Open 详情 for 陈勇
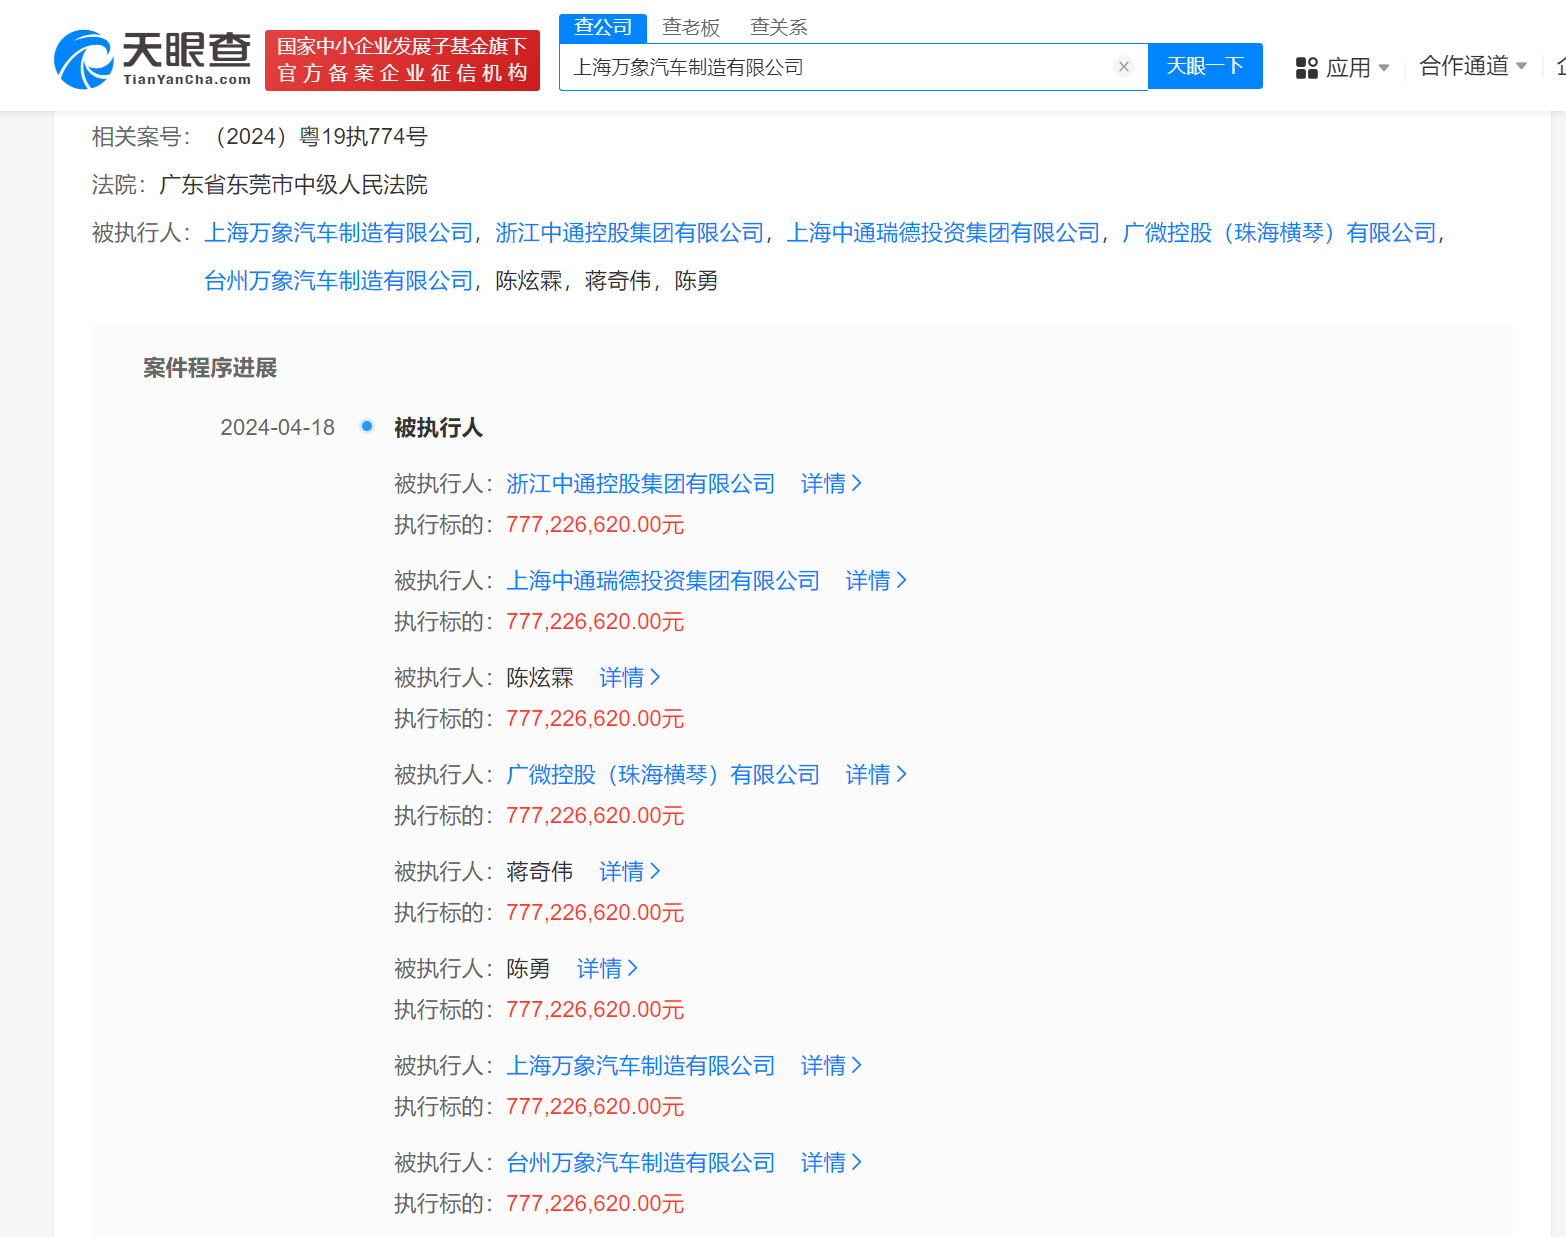The image size is (1566, 1237). point(607,969)
